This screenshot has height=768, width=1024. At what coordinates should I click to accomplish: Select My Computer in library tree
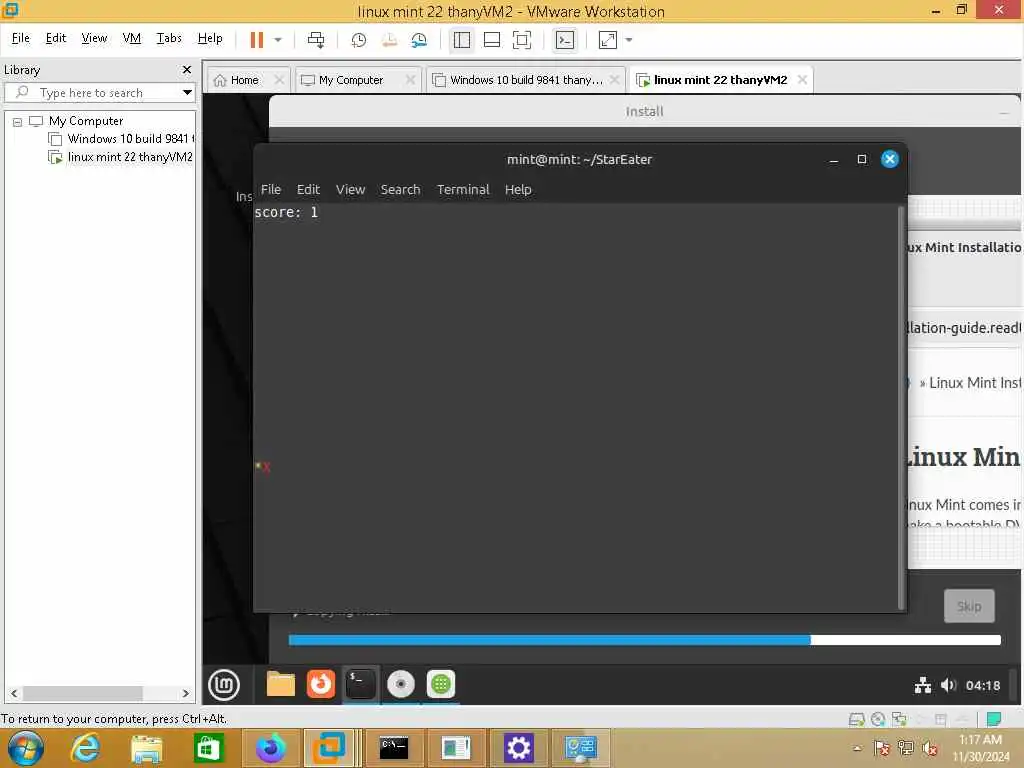[86, 121]
